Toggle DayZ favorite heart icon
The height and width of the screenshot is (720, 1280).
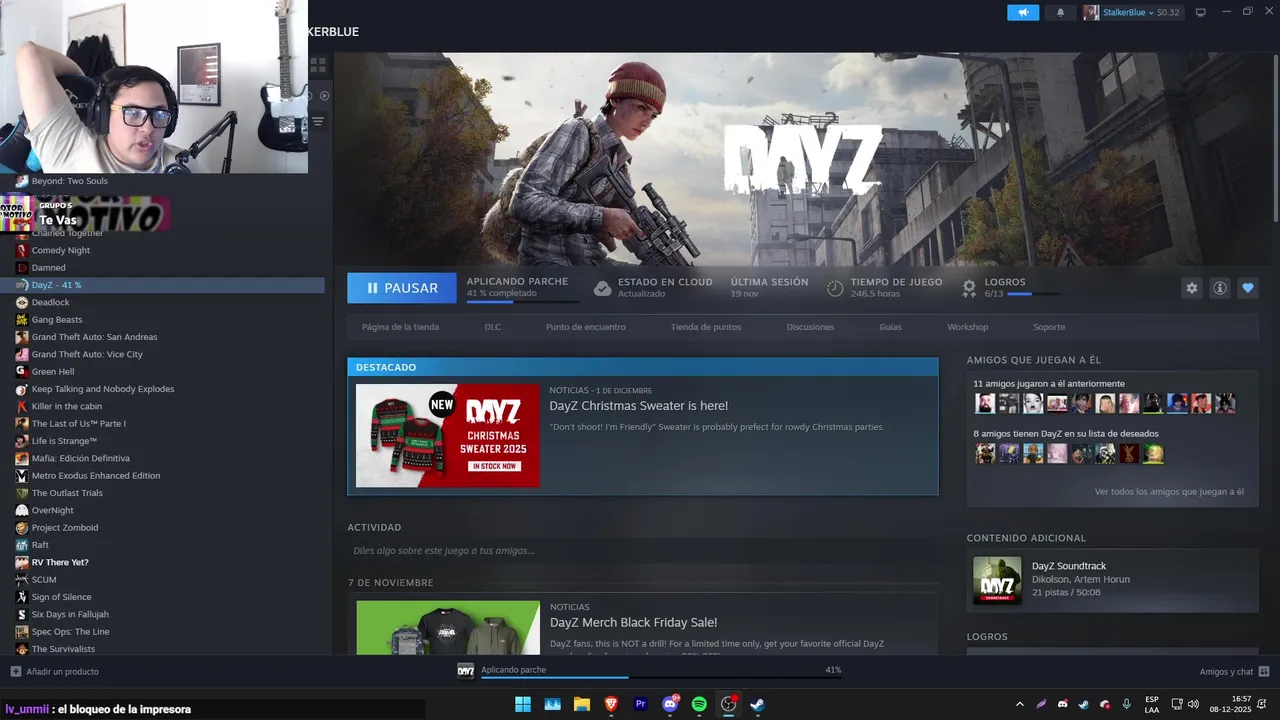coord(1247,288)
